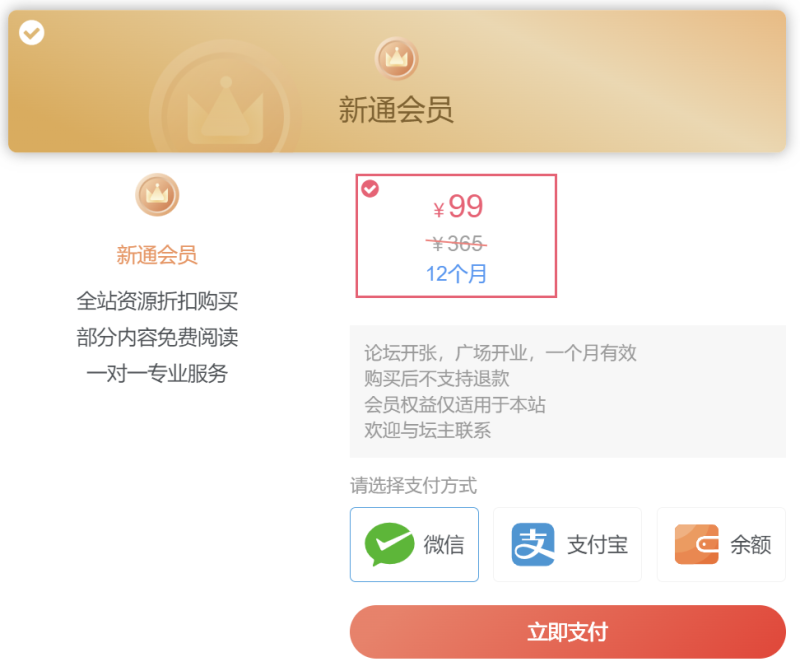Screen dimensions: 800x671
Task: Click the 微信 payment method card
Action: 414,544
